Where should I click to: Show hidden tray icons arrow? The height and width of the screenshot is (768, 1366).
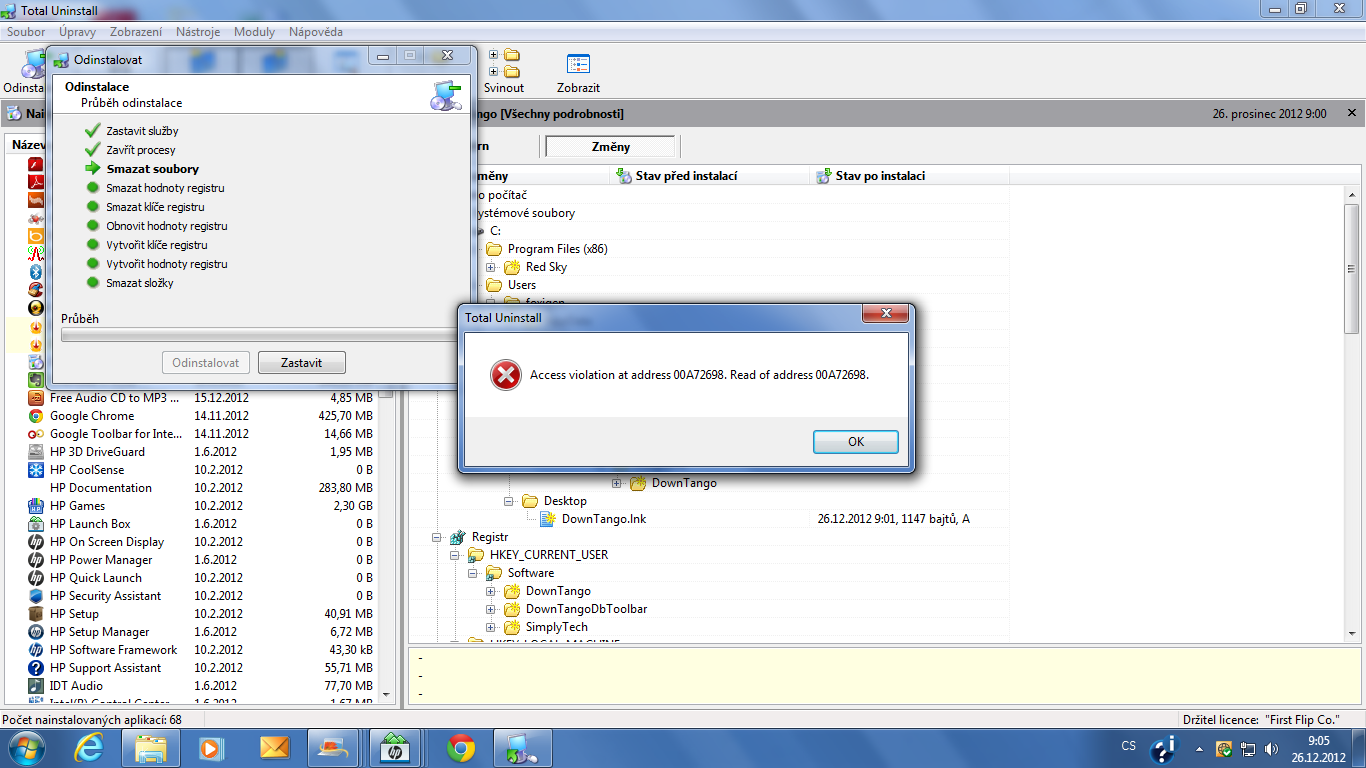(x=1199, y=748)
